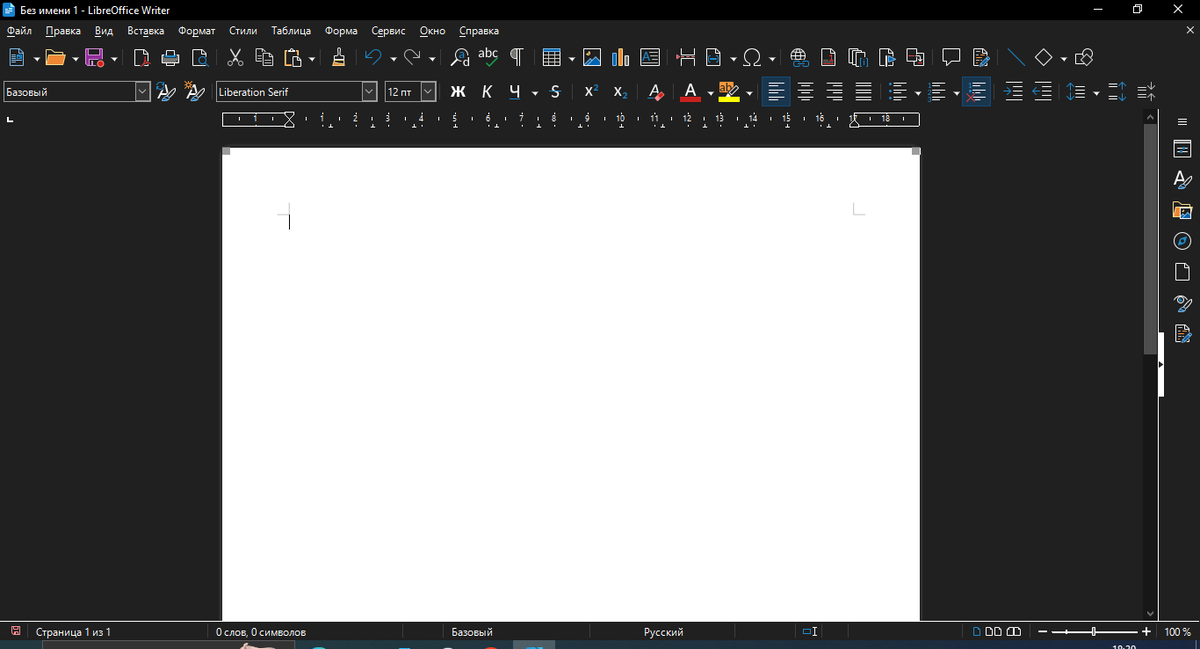Apply yellow highlighting color
Screen dimensions: 1200x649
(729, 92)
